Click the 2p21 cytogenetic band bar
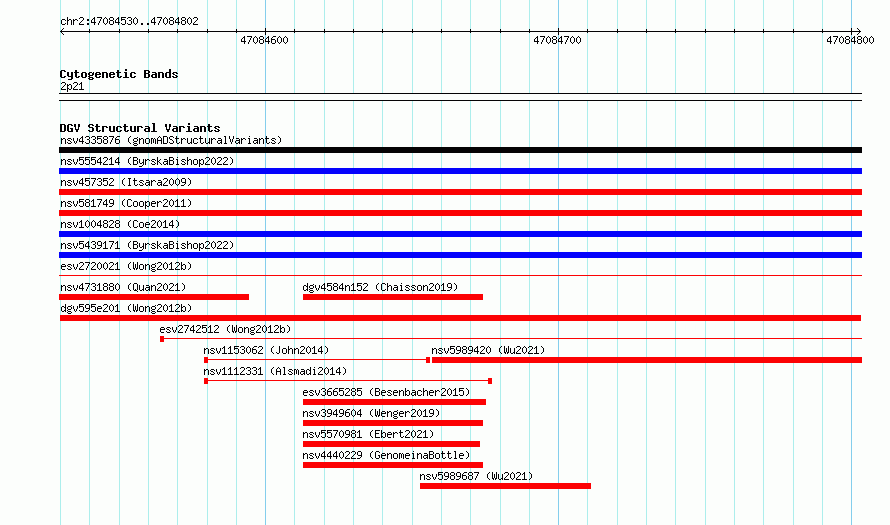This screenshot has height=525, width=890. [460, 97]
